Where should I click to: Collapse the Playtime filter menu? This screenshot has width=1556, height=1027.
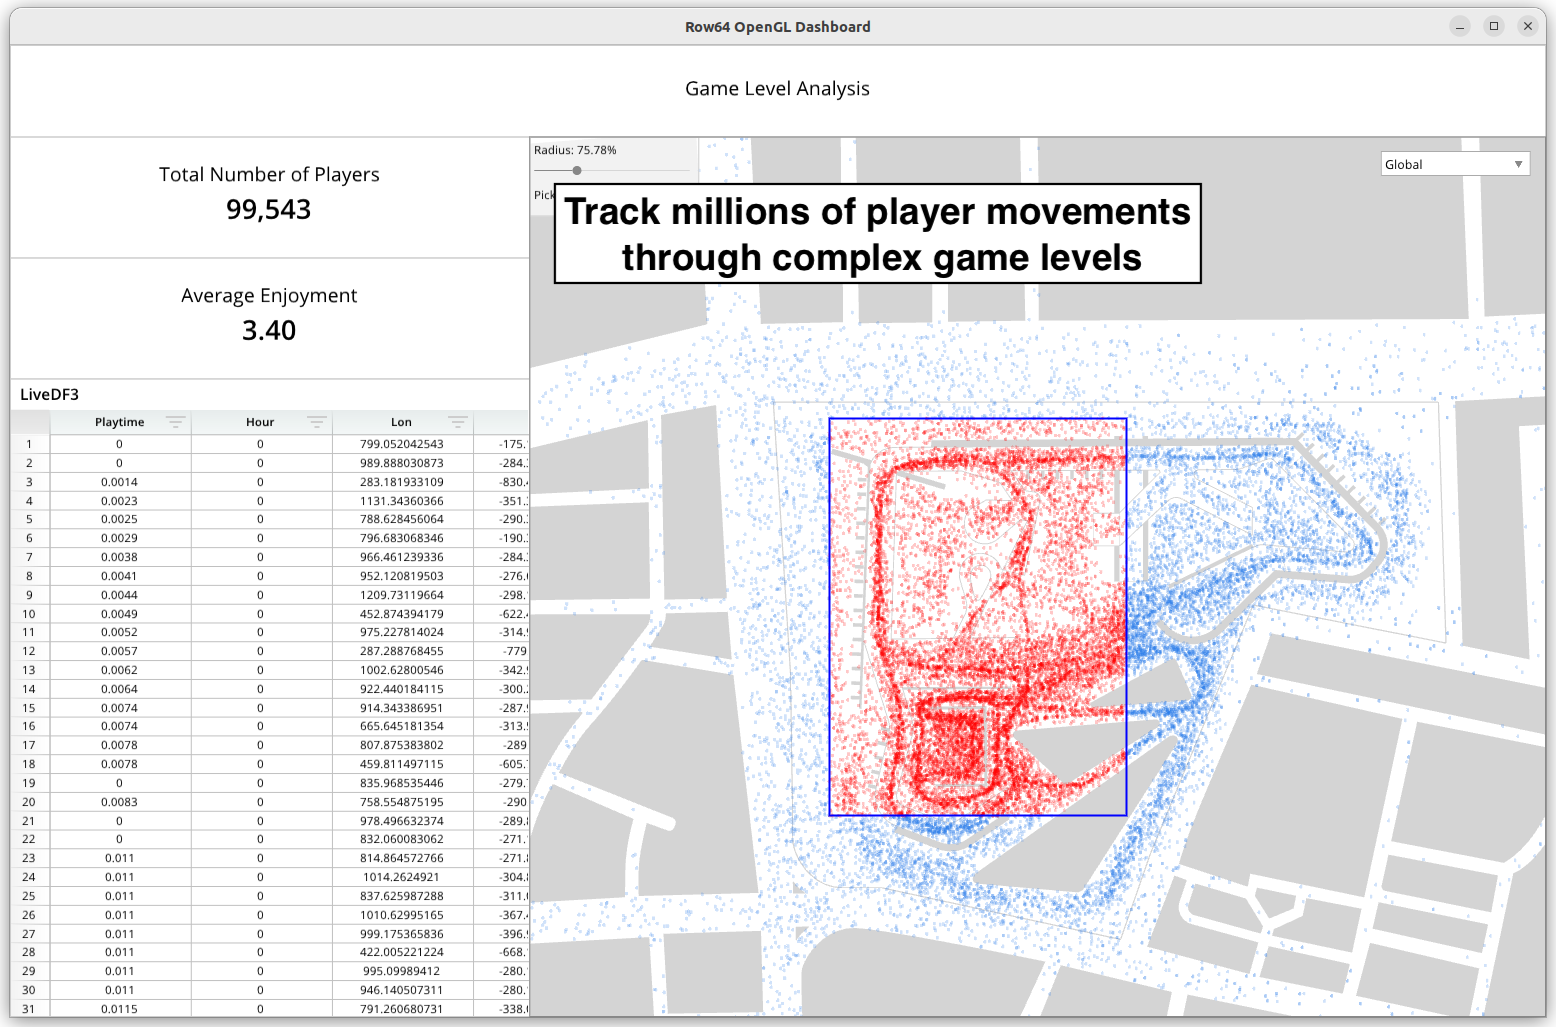[177, 421]
